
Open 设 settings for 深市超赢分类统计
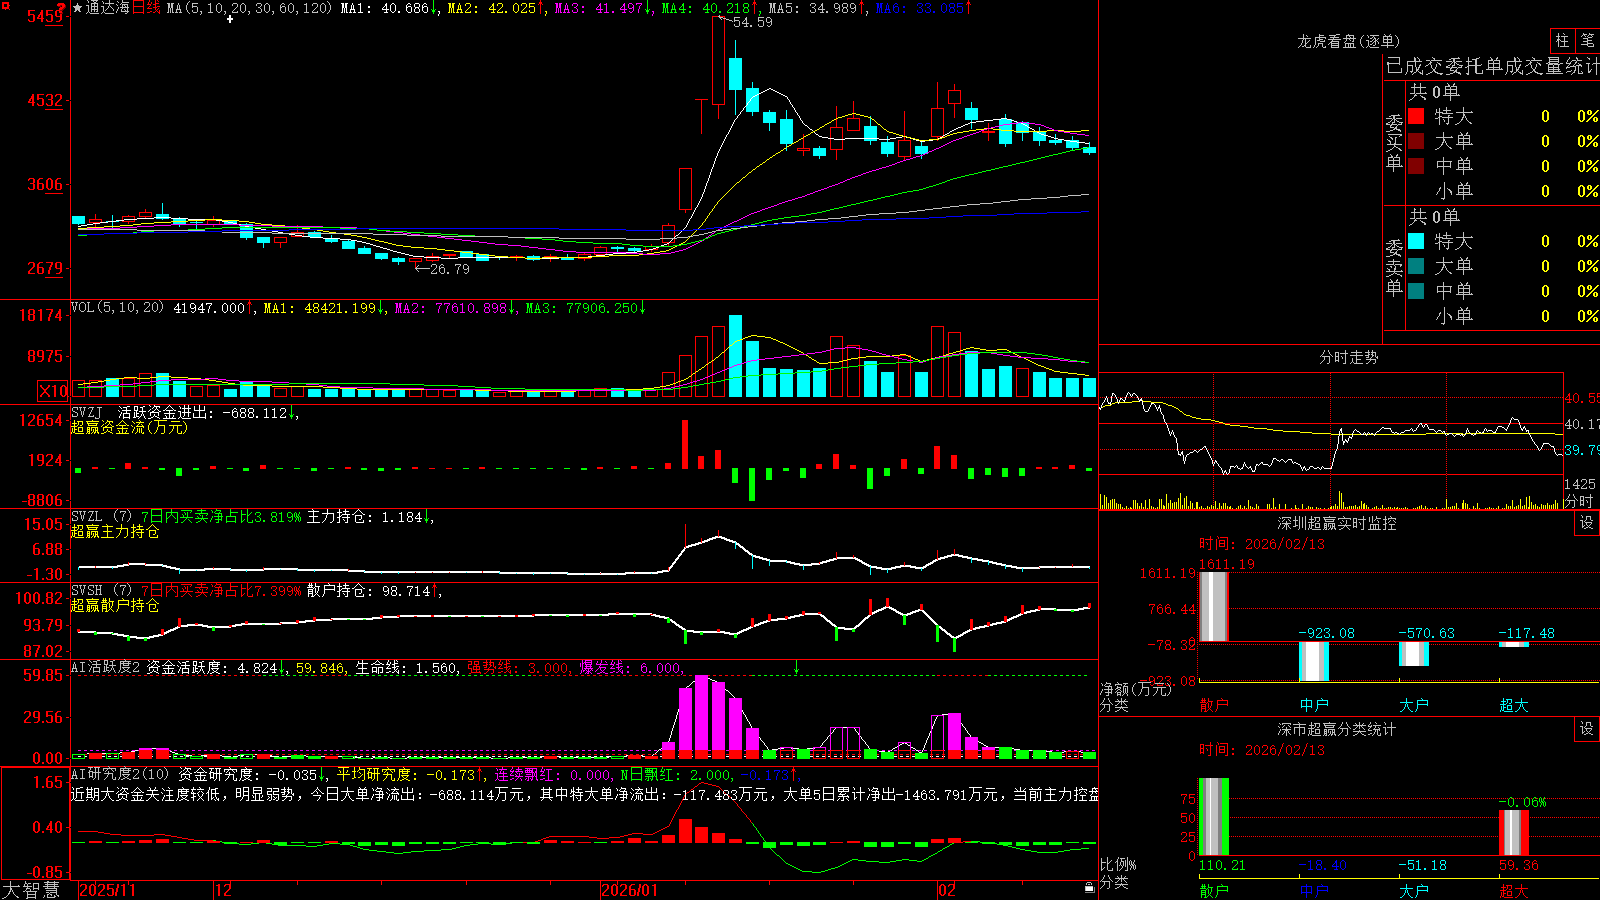click(x=1587, y=729)
